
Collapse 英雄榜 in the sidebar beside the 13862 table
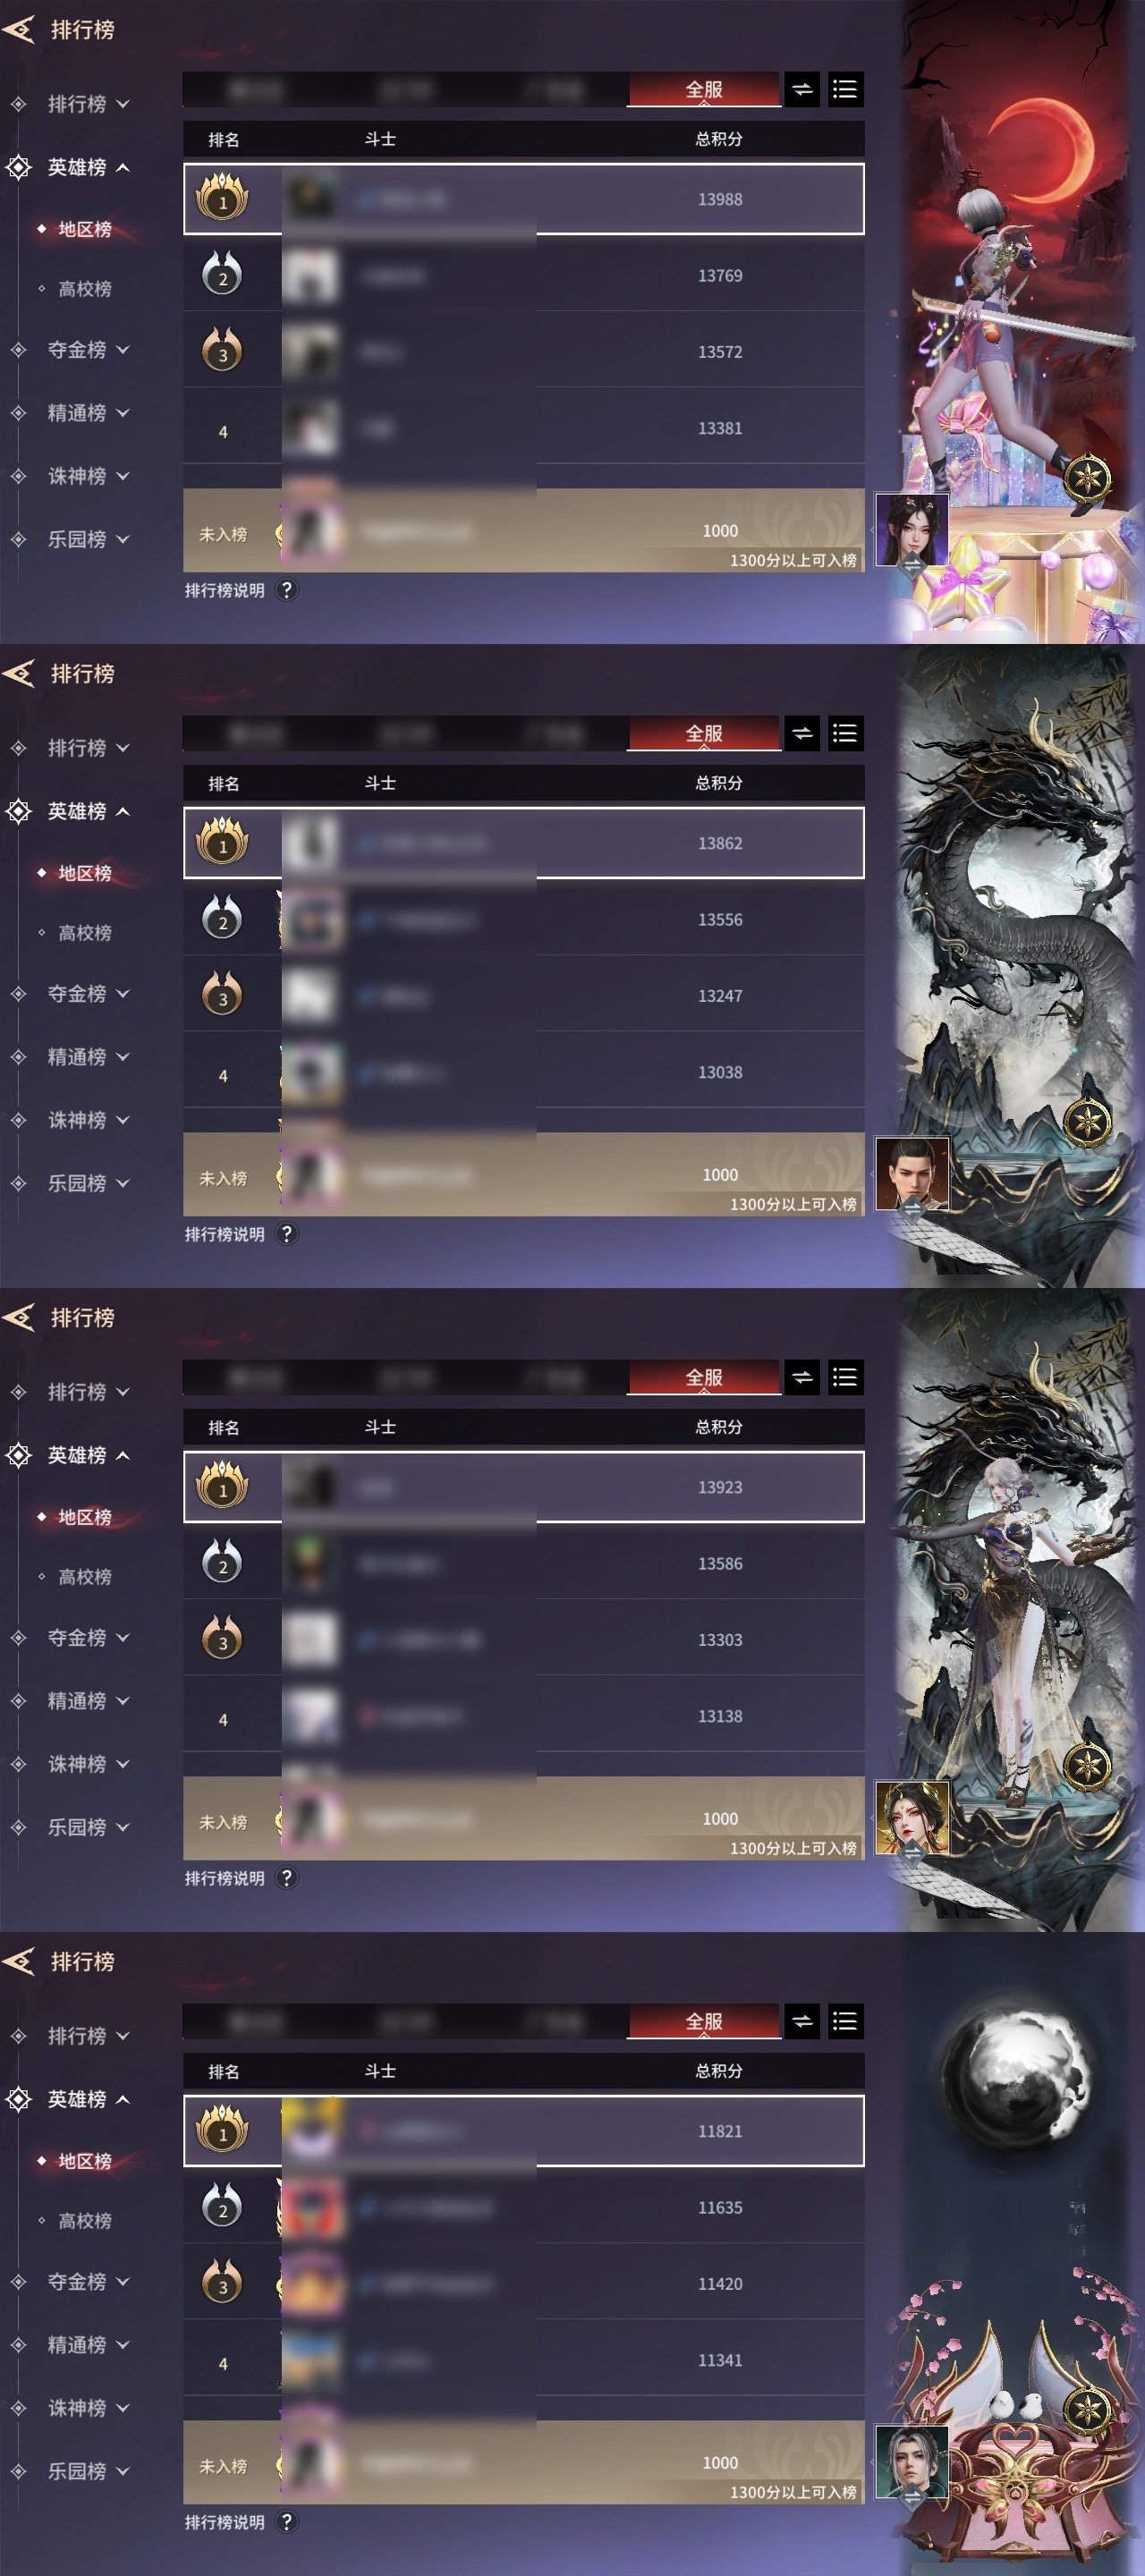tap(88, 811)
